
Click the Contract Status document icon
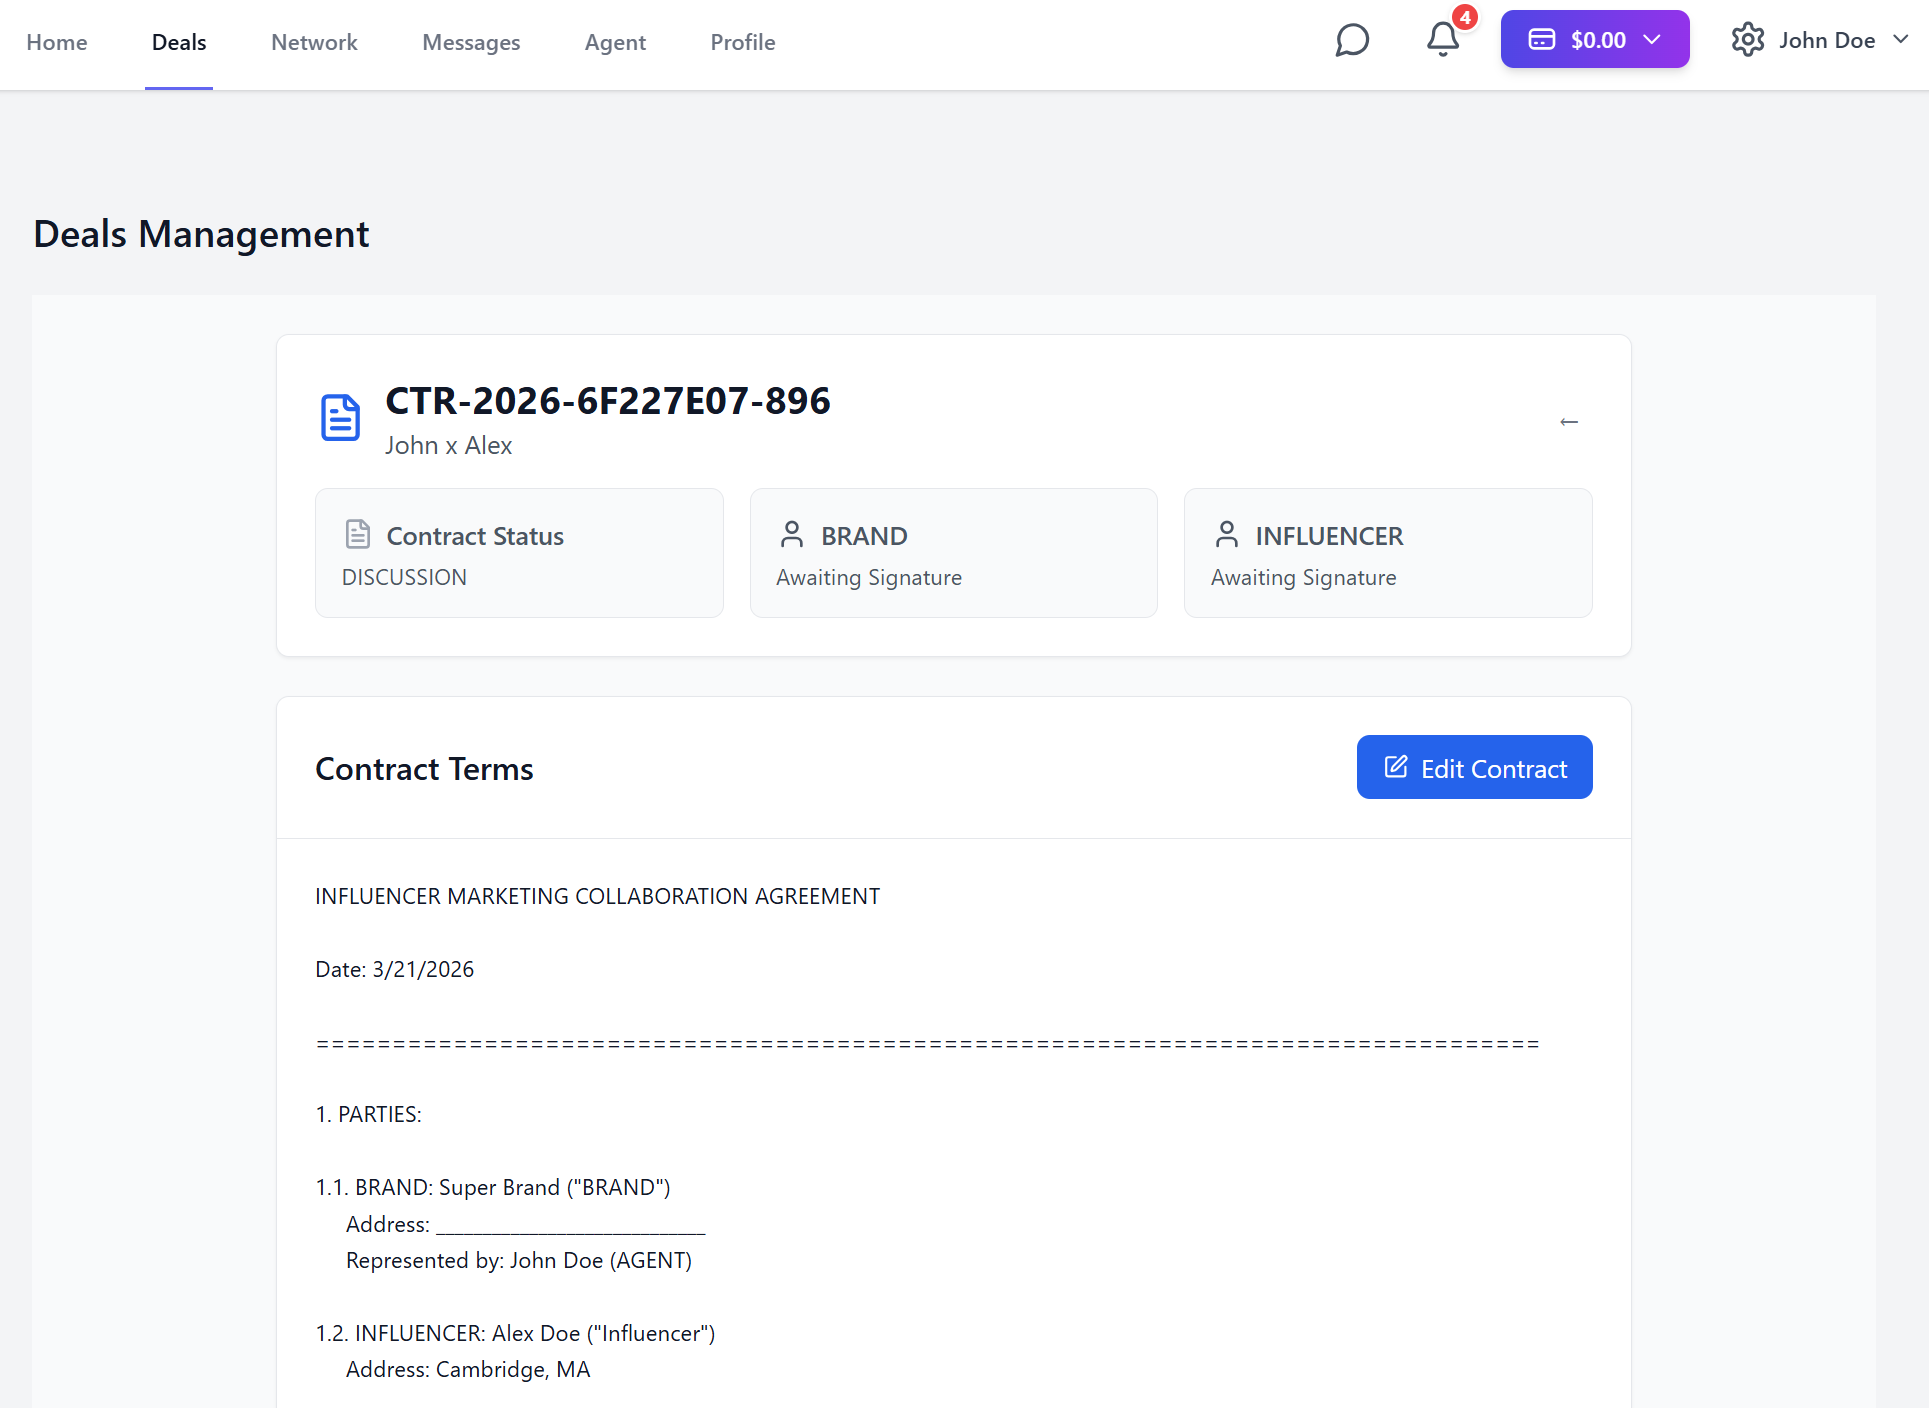click(358, 534)
